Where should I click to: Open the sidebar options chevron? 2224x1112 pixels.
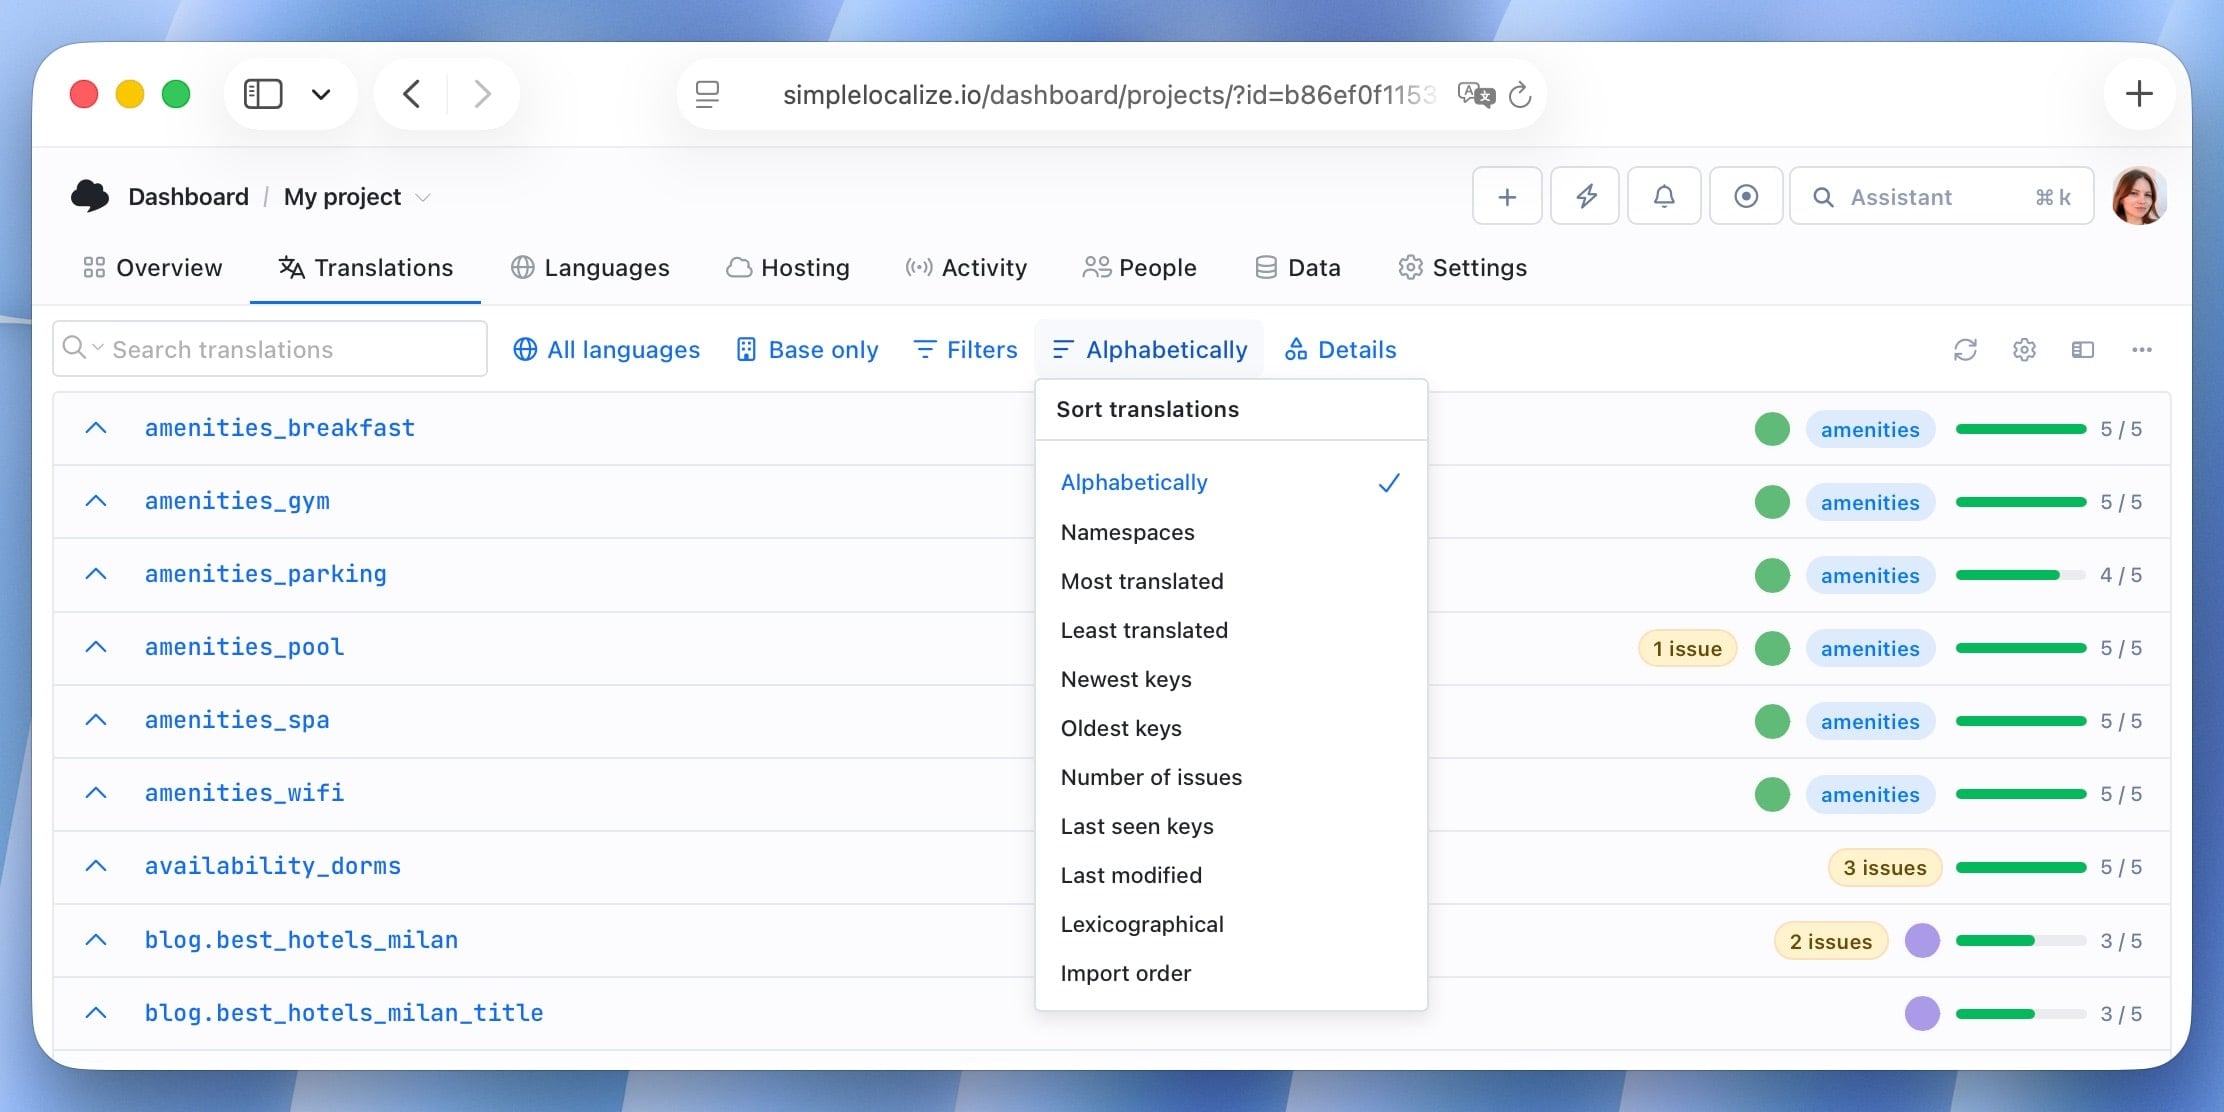[x=321, y=94]
